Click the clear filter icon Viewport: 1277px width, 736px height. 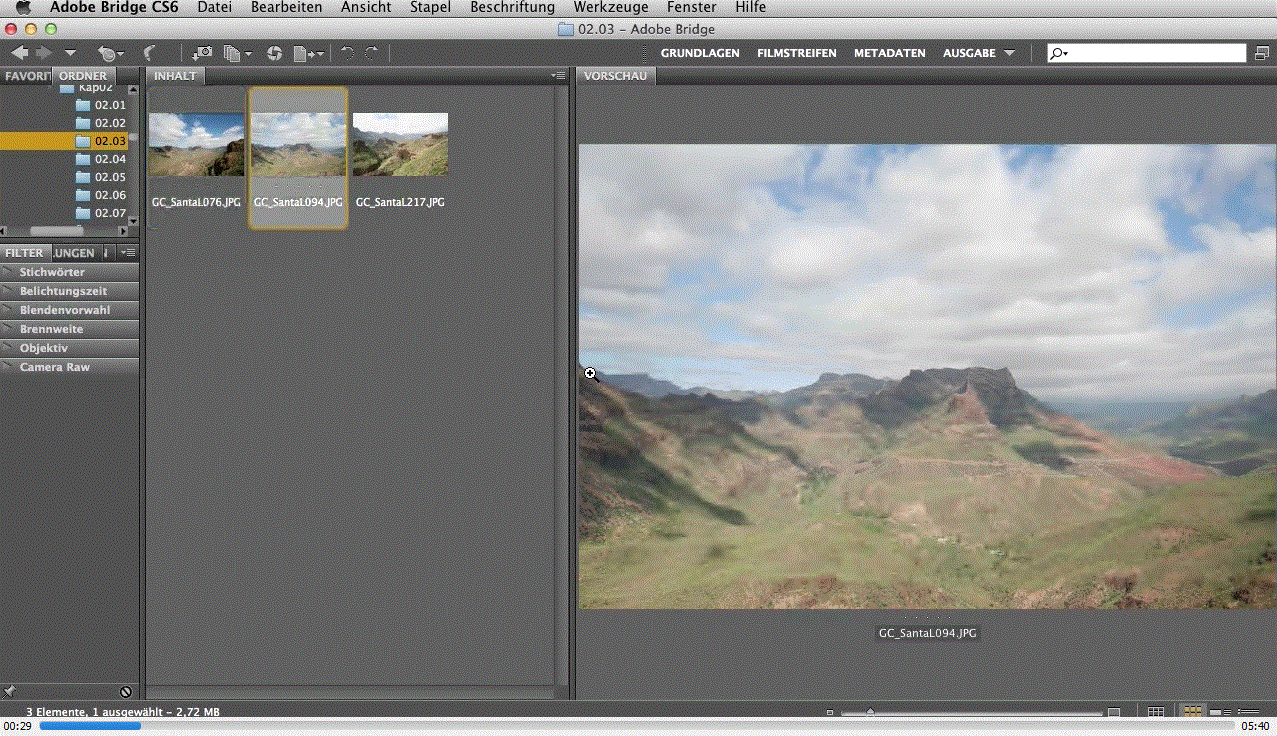point(126,691)
